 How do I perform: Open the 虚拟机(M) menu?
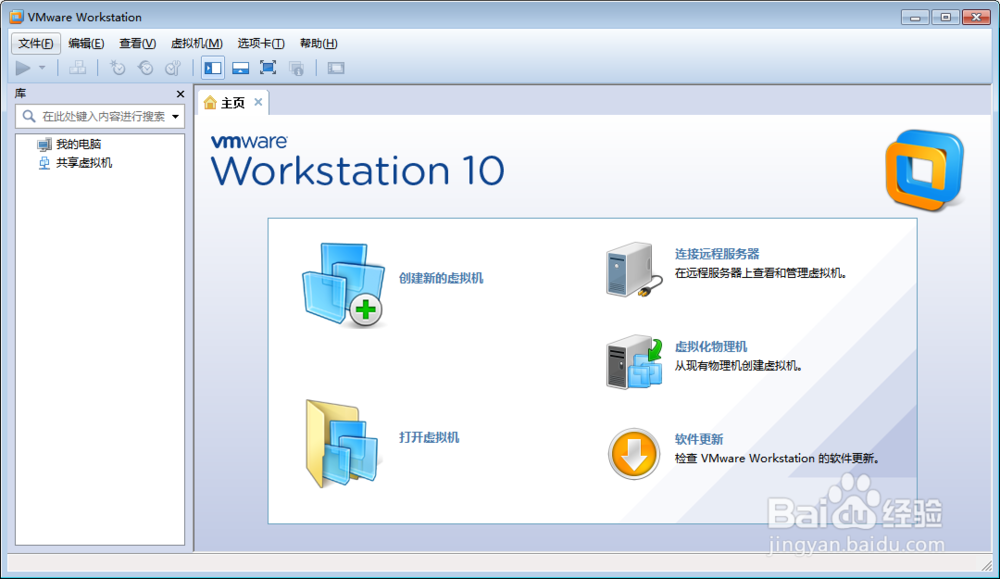tap(196, 43)
